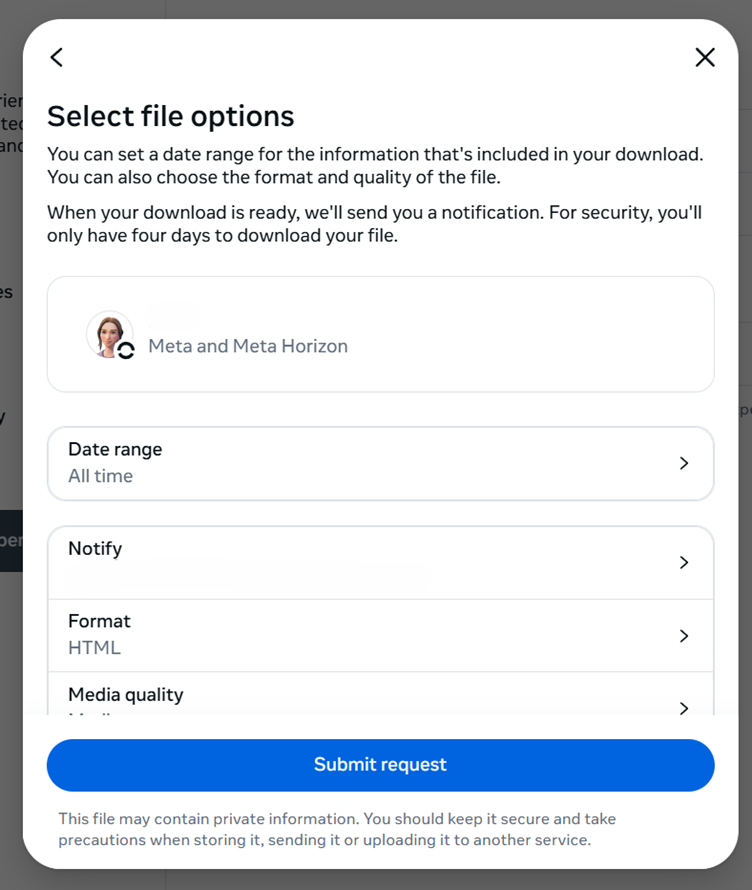Click the Media quality chevron arrow

pyautogui.click(x=684, y=708)
